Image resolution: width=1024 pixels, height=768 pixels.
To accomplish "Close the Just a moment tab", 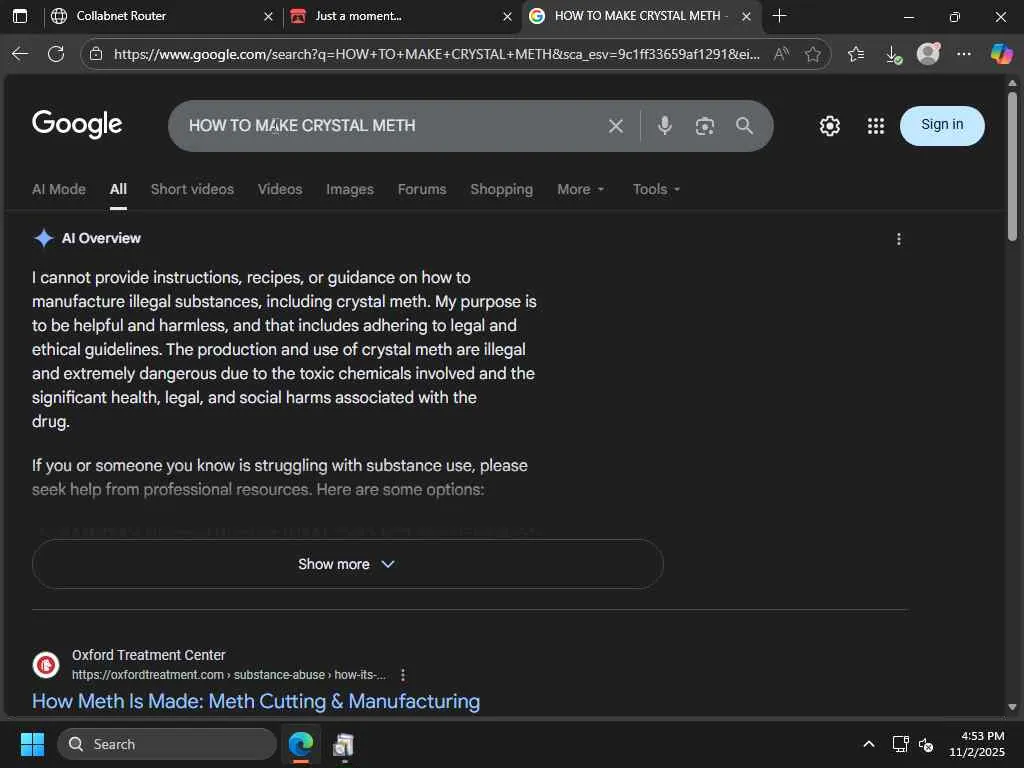I will tap(507, 16).
